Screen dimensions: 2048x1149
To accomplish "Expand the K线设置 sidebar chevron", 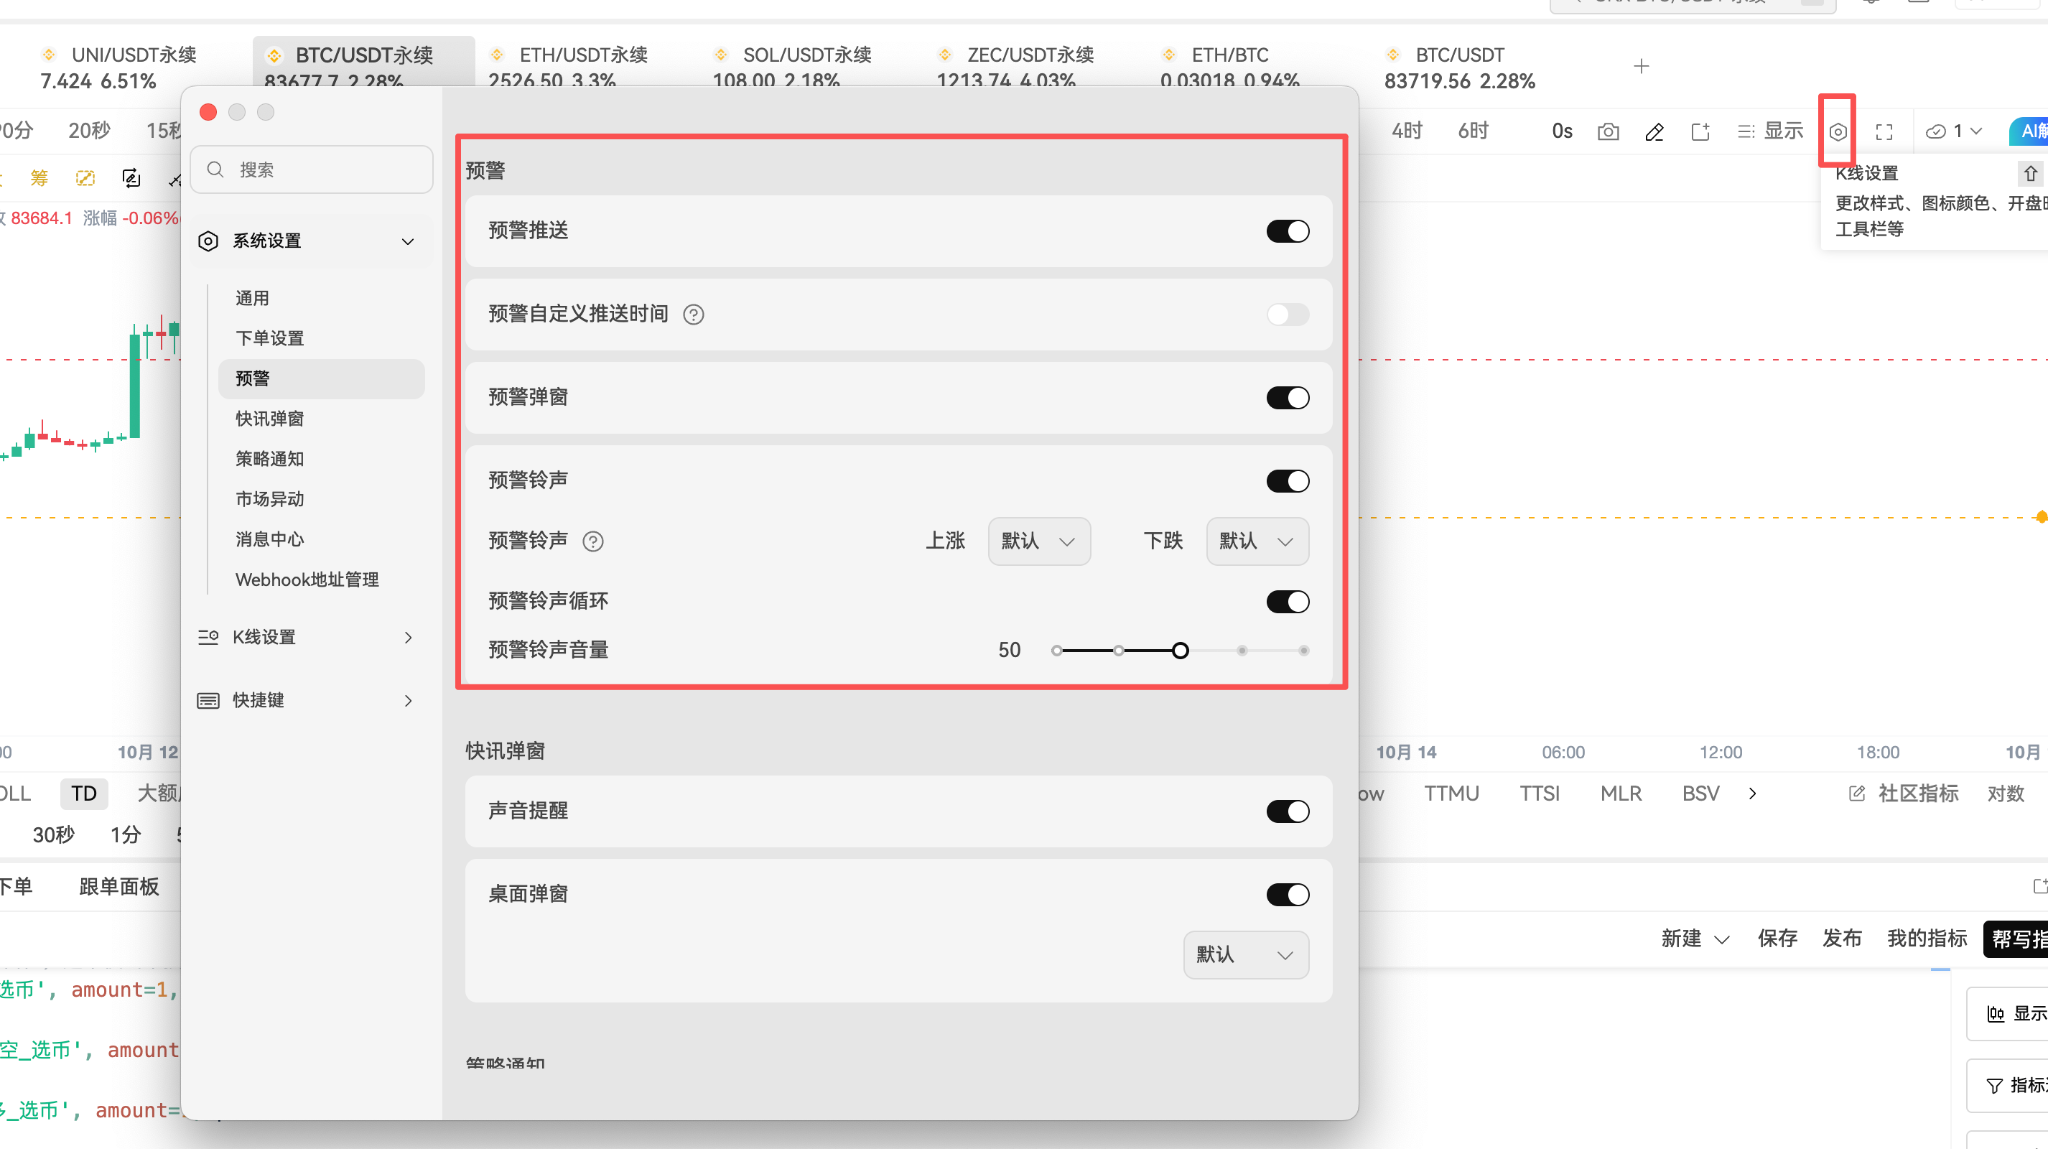I will pyautogui.click(x=408, y=637).
